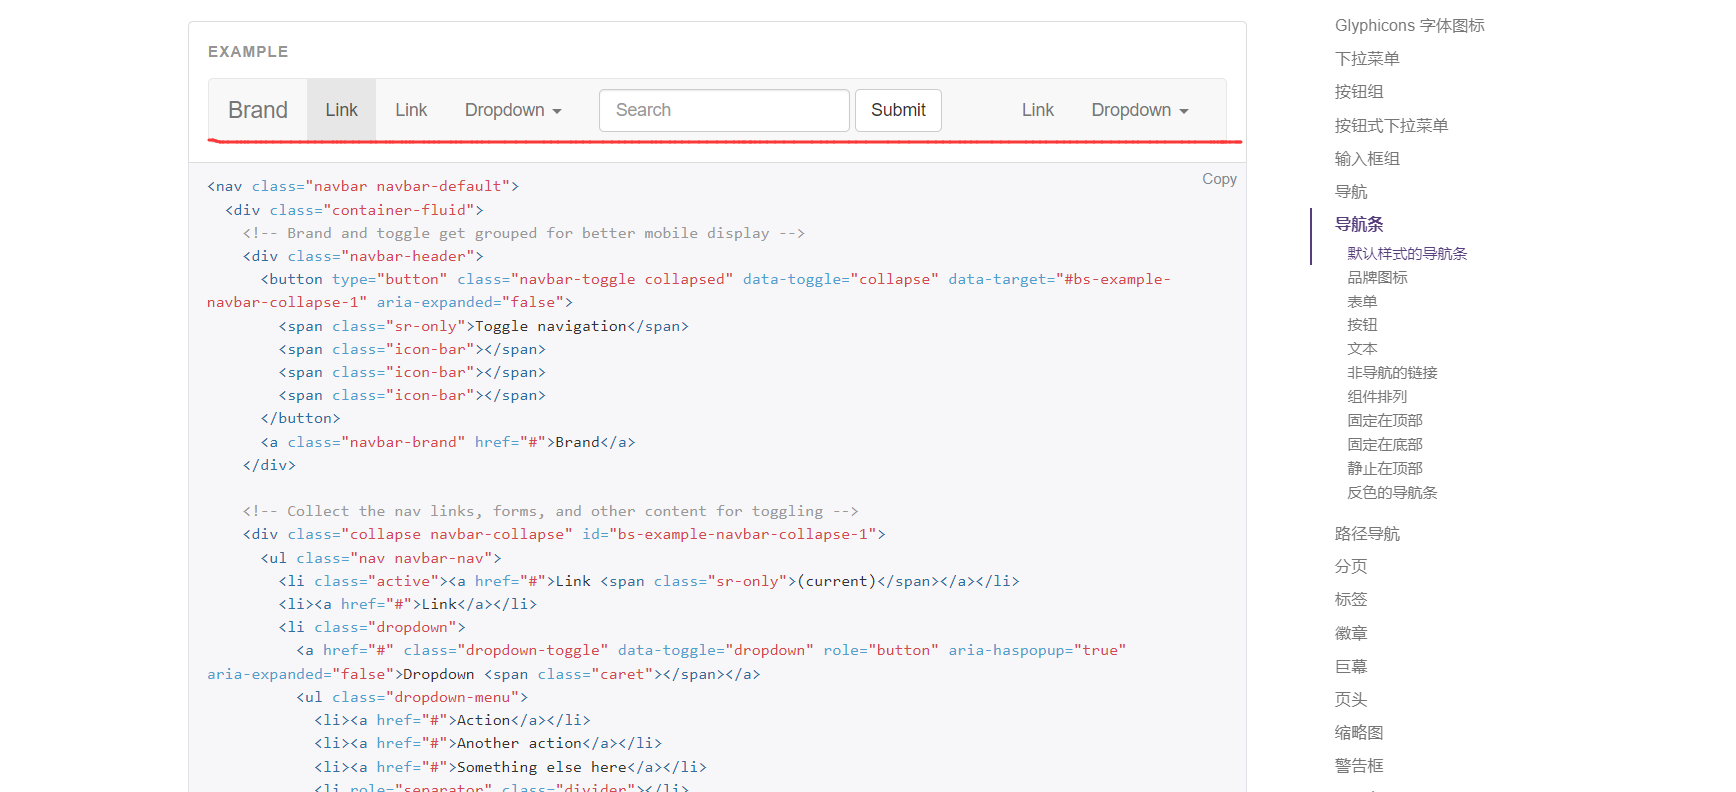
Task: Select 反色的导航条 sub-item
Action: tap(1392, 493)
